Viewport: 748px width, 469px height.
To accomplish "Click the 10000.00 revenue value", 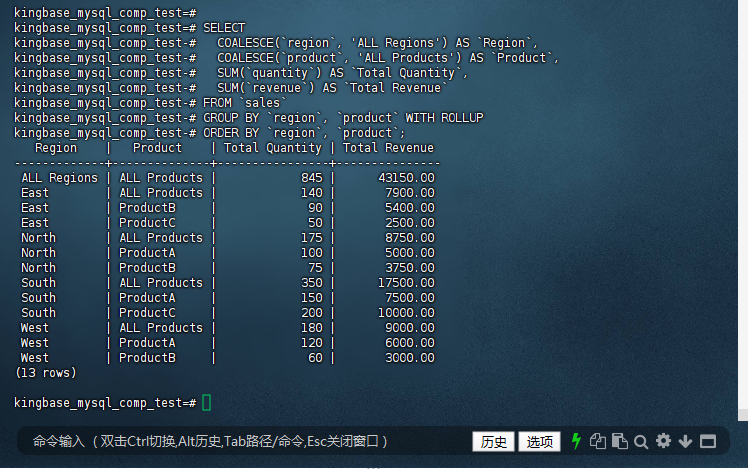I will (x=406, y=313).
